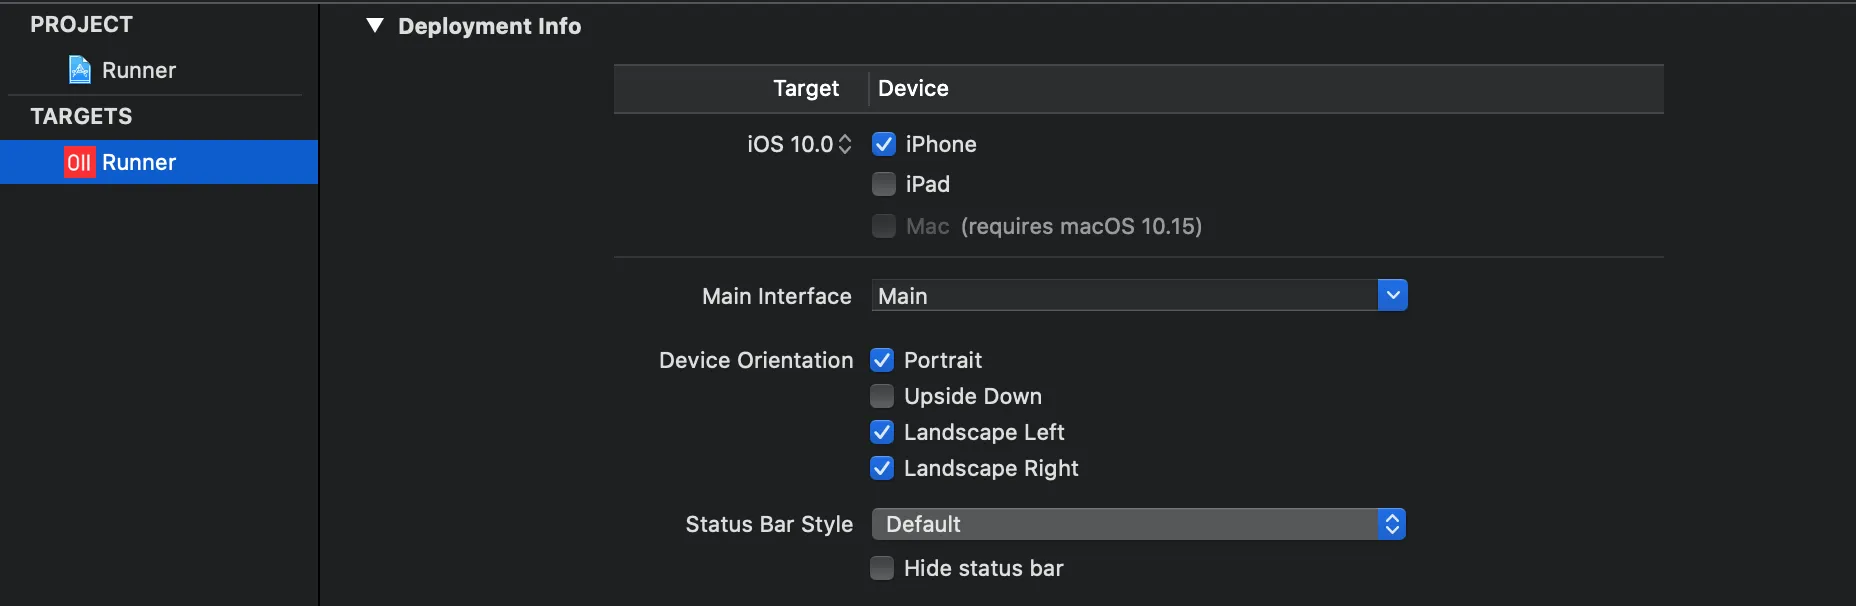
Task: Click the Device column header
Action: tap(913, 88)
